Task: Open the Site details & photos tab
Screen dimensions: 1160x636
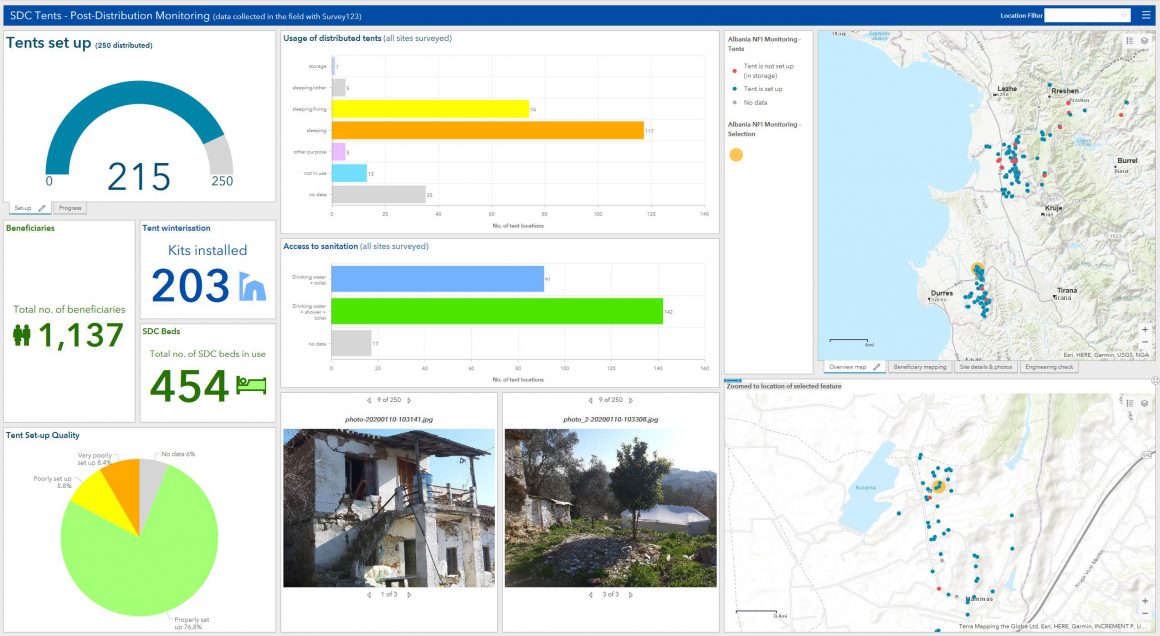Action: tap(986, 367)
